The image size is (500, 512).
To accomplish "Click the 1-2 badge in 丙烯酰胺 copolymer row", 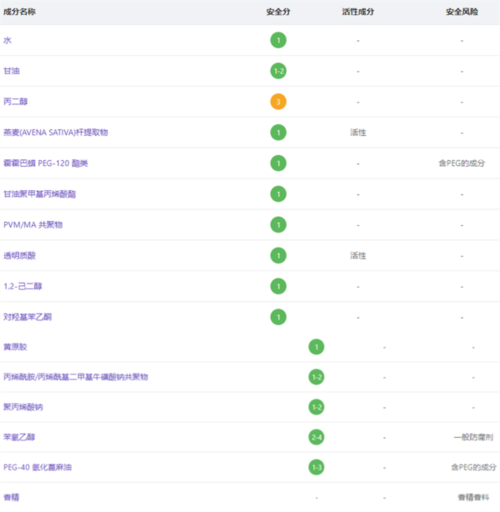I will coord(316,377).
